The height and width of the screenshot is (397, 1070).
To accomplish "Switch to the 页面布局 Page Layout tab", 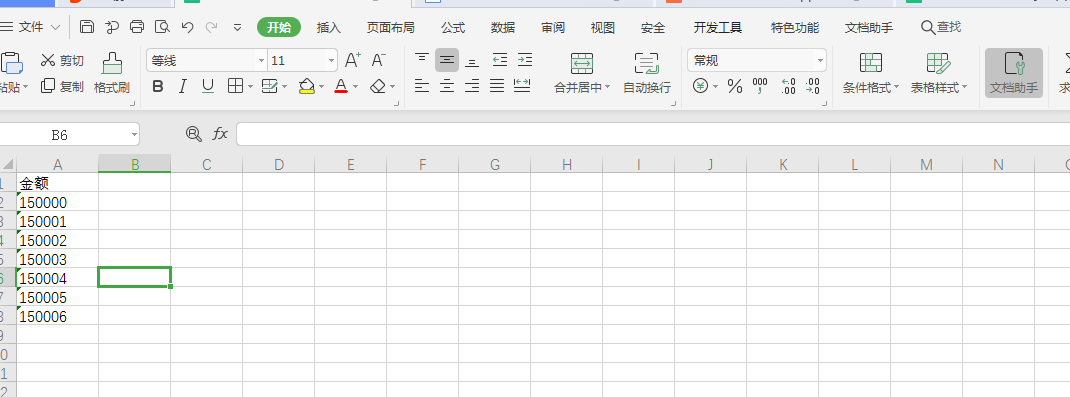I will point(390,27).
